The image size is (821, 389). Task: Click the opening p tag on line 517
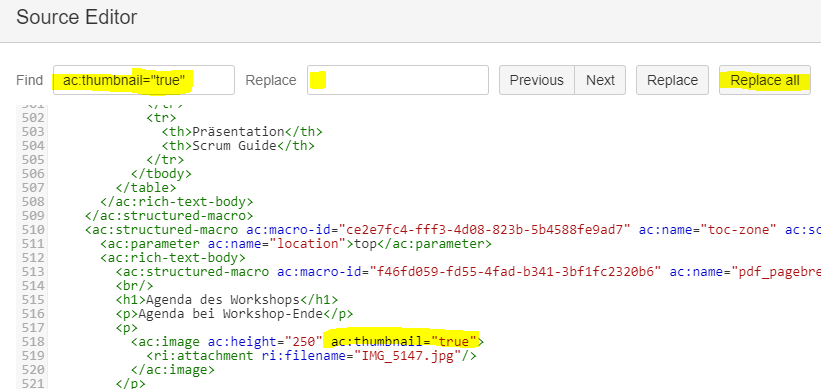(x=127, y=328)
